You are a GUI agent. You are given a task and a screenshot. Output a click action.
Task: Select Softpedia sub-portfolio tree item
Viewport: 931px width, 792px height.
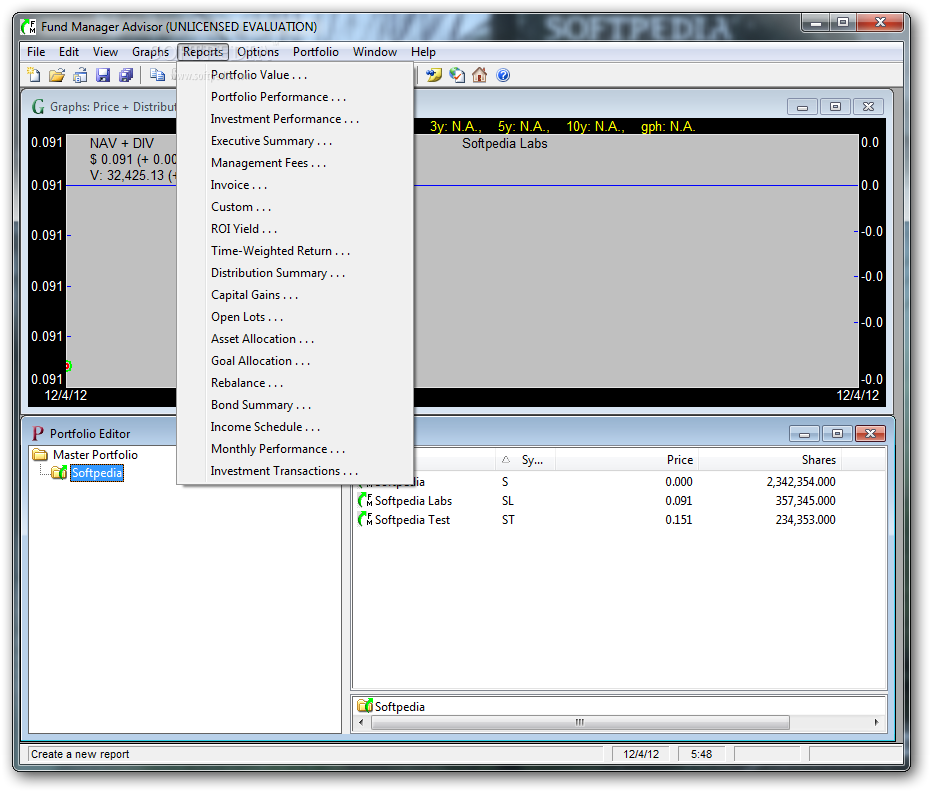coord(97,473)
